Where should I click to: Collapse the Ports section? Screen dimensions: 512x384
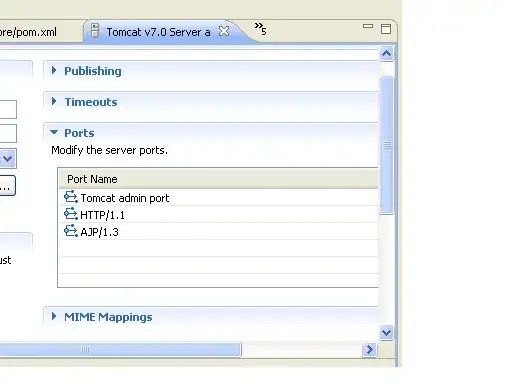(54, 132)
